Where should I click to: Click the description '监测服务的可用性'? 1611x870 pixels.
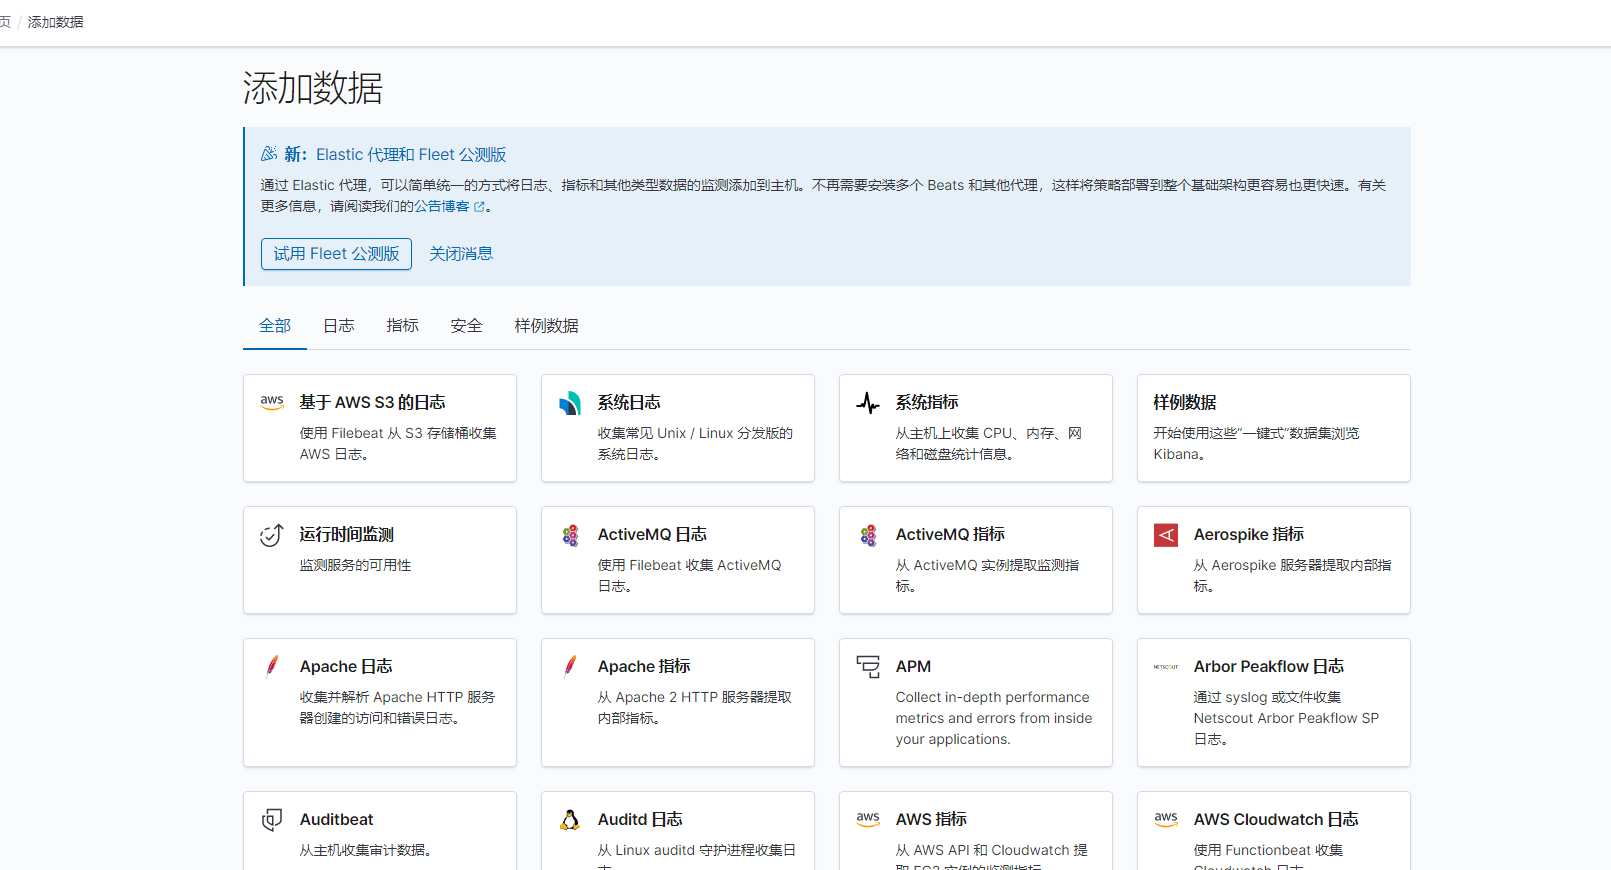(x=355, y=565)
